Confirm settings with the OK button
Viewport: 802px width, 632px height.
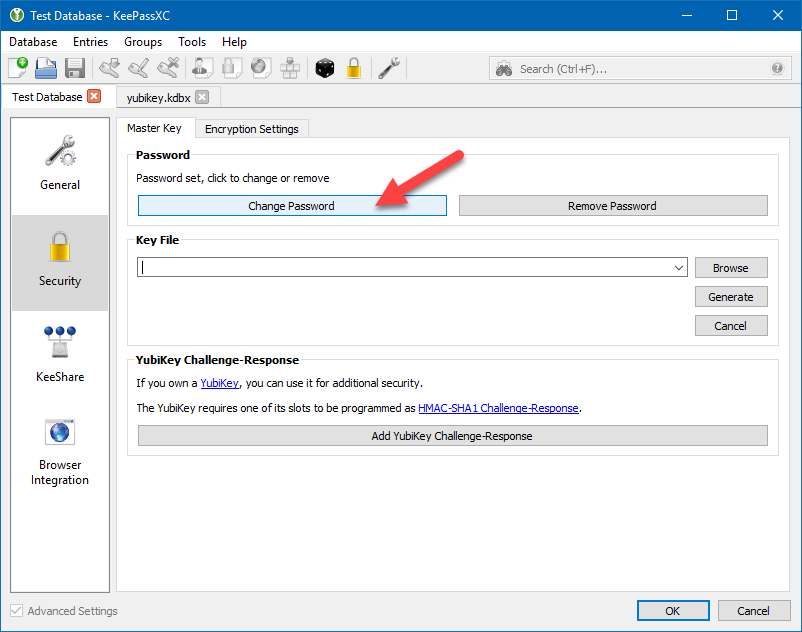[673, 611]
